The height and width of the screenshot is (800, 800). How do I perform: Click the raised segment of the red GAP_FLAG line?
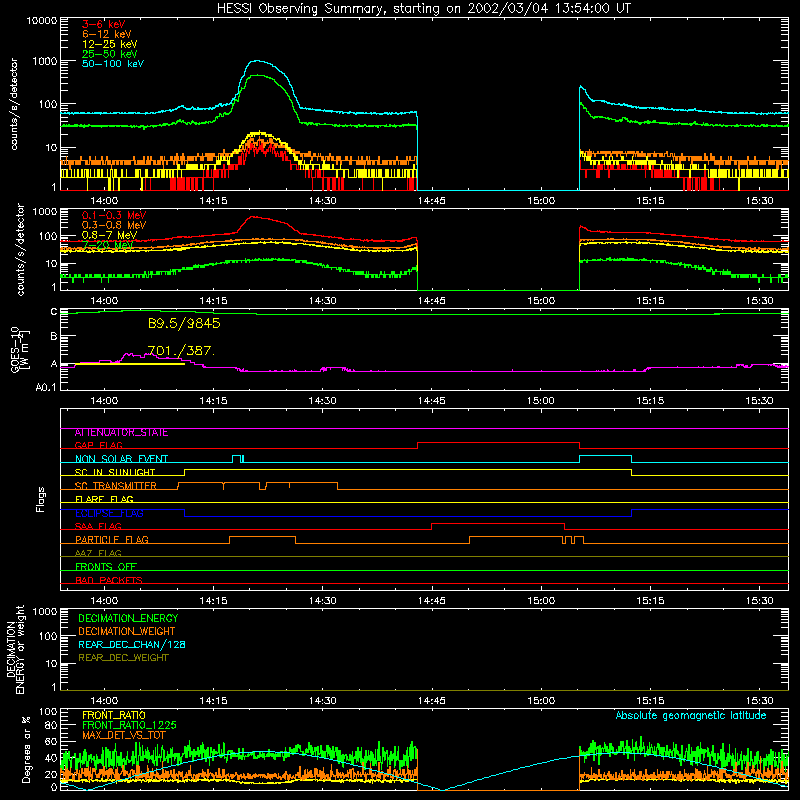click(498, 443)
